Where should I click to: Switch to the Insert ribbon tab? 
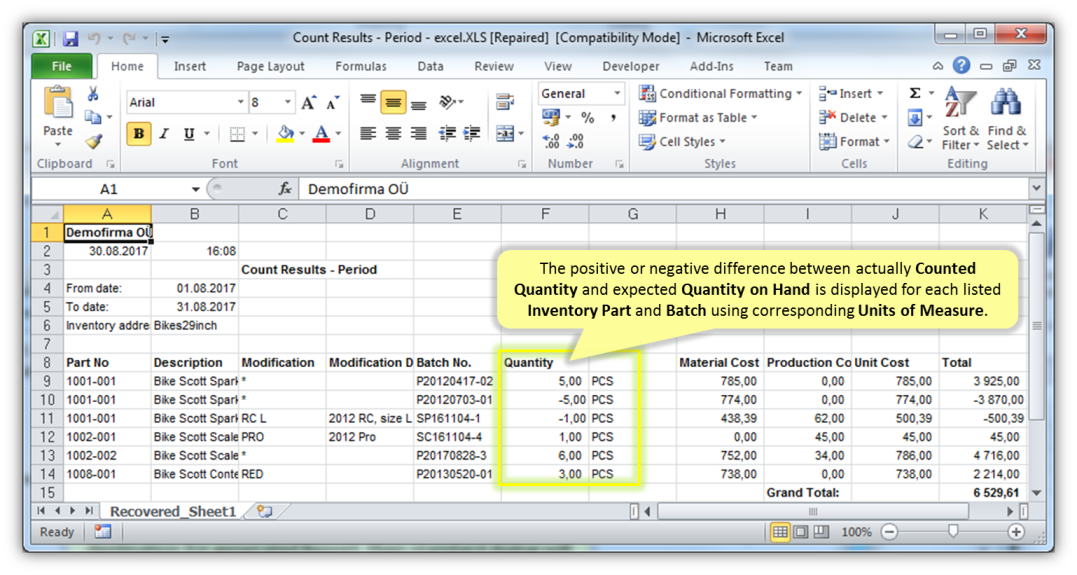tap(190, 66)
